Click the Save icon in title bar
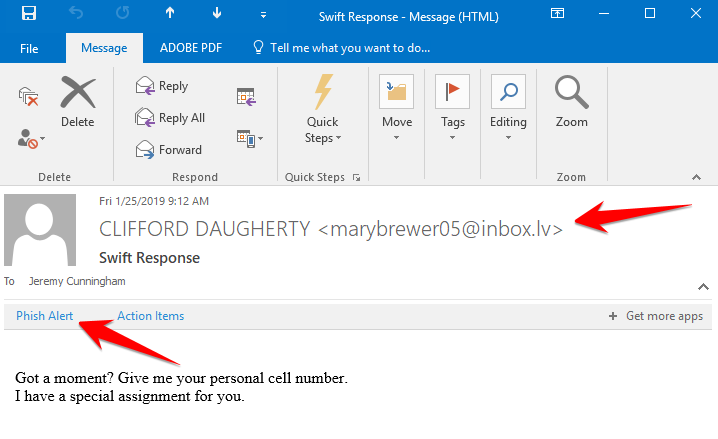 (28, 15)
